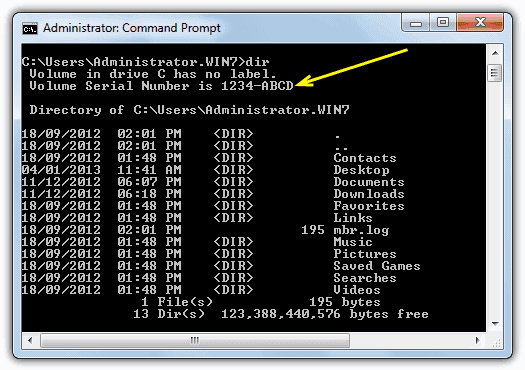Click the horizontal scrollbar right arrow
This screenshot has height=370, width=525.
pos(478,341)
